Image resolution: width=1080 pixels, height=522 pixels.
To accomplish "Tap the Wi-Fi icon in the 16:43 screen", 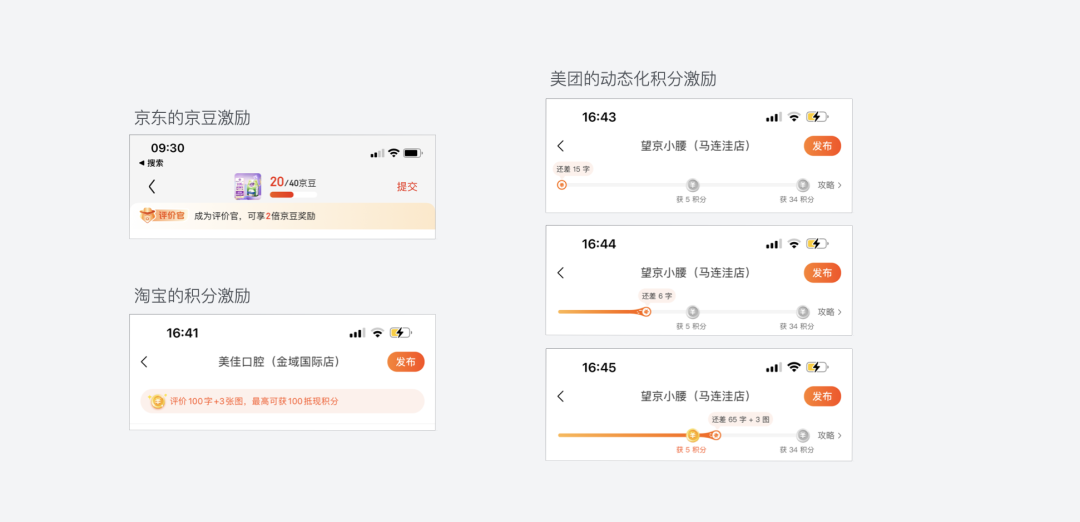I will tap(793, 117).
